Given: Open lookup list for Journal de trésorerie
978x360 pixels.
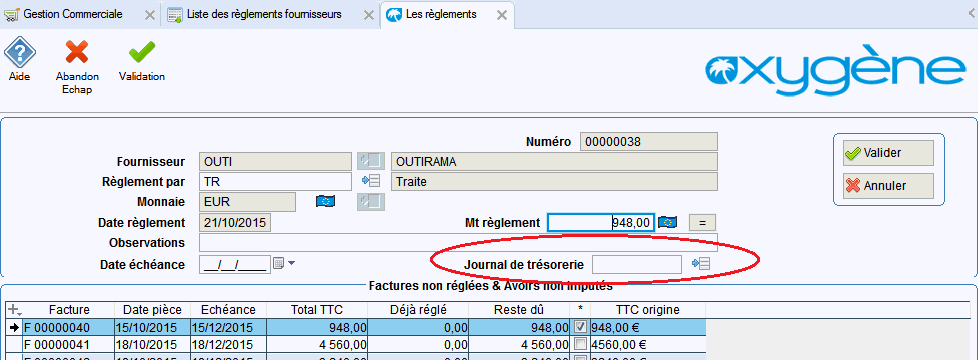Looking at the screenshot, I should pos(700,265).
